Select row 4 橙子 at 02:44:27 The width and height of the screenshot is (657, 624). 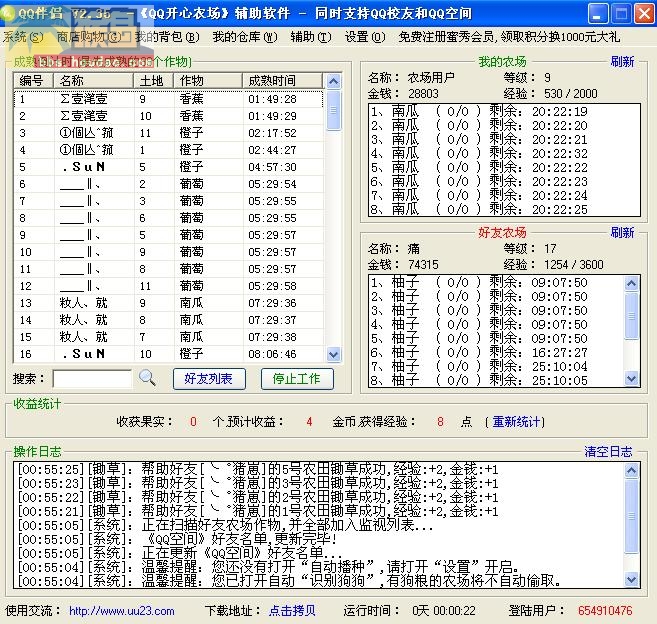168,150
